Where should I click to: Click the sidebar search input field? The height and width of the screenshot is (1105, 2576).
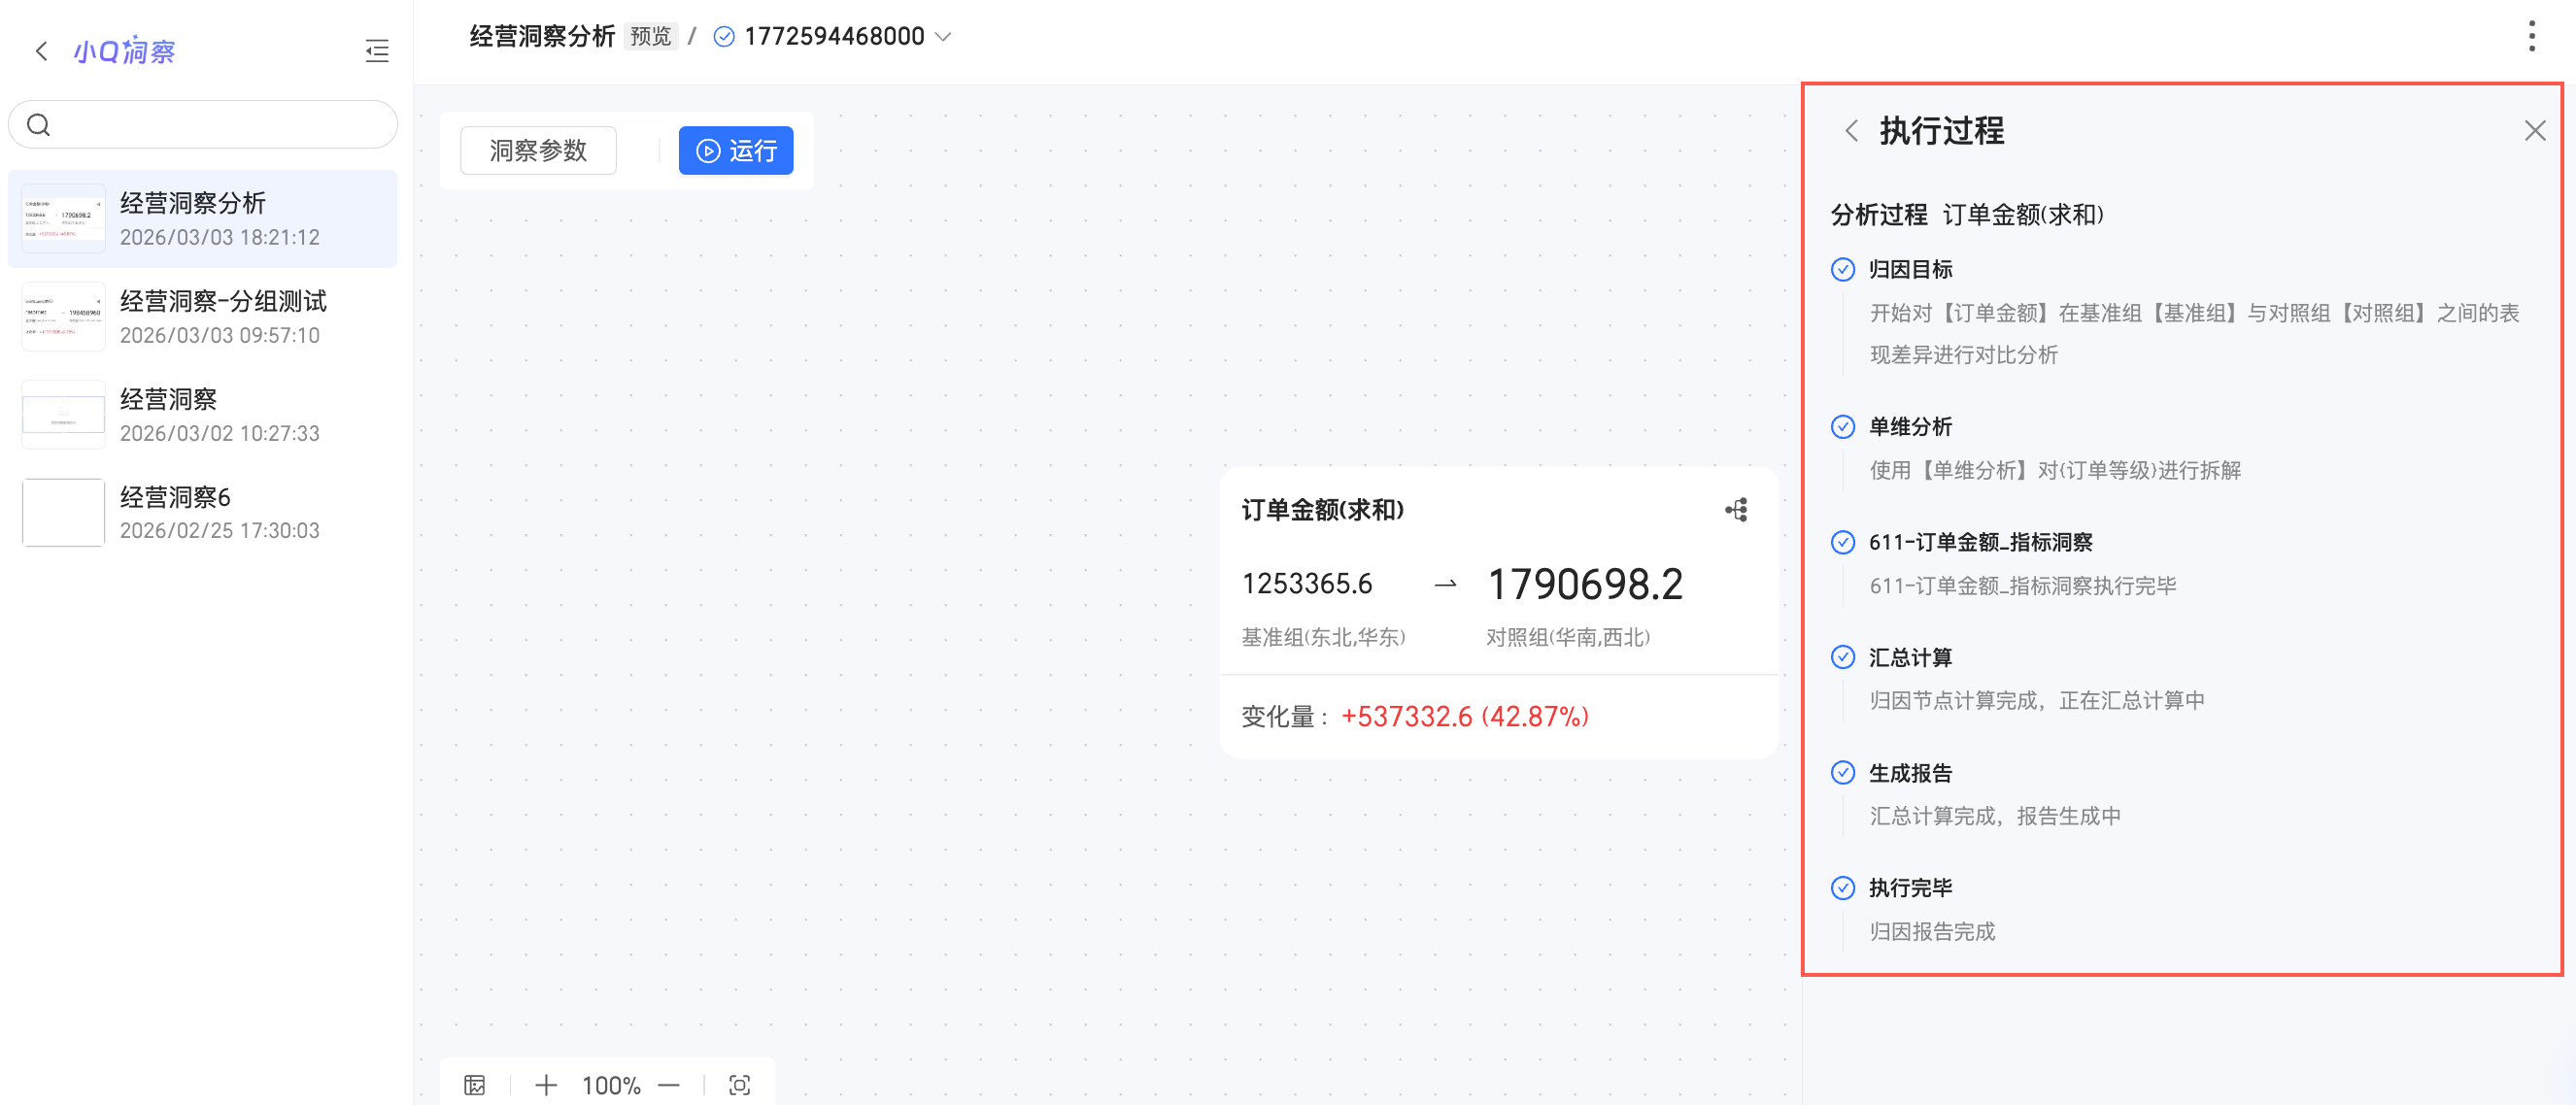[x=220, y=125]
